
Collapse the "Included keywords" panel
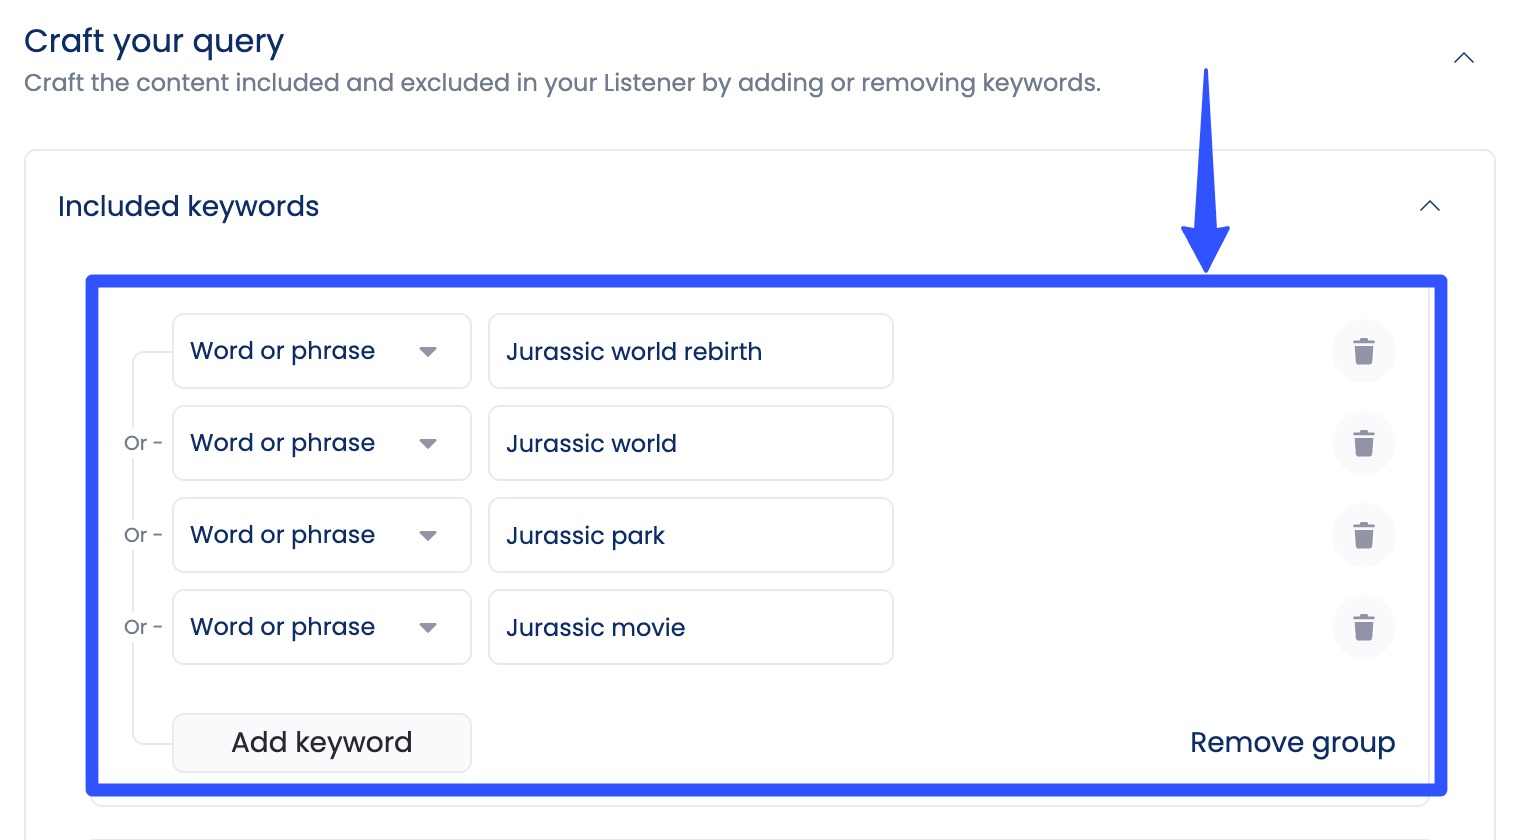(1430, 206)
